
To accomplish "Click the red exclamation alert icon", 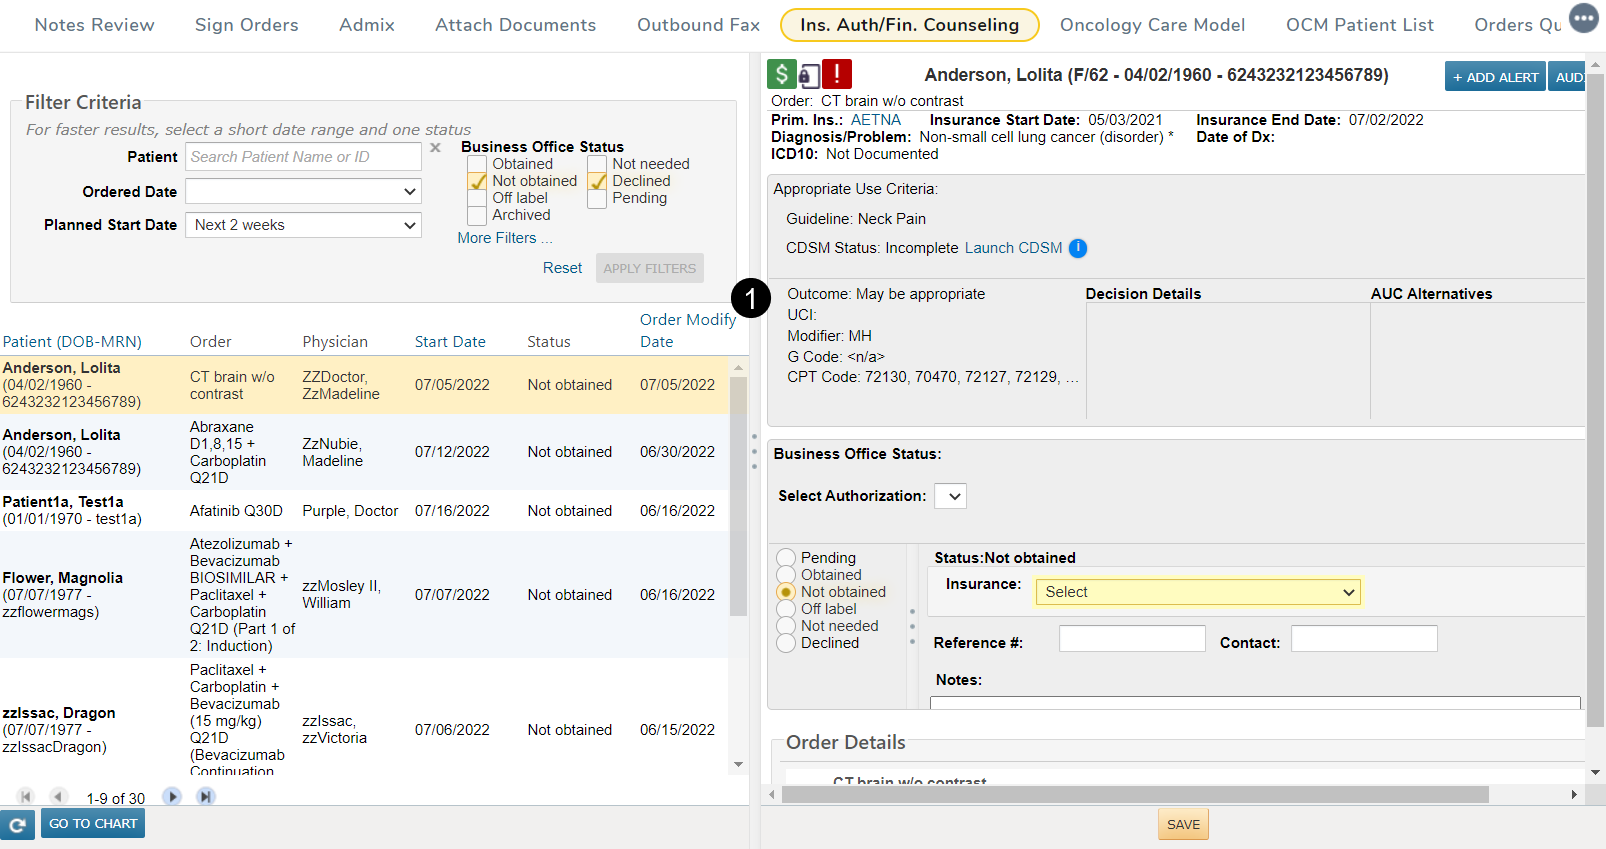I will pos(837,74).
